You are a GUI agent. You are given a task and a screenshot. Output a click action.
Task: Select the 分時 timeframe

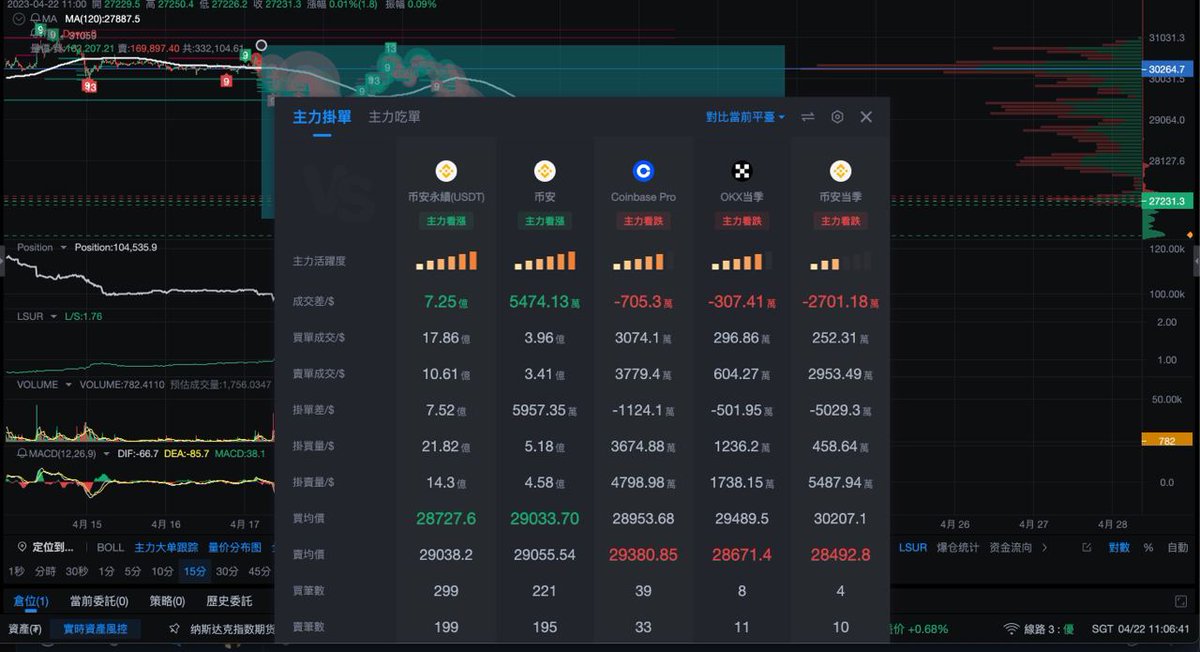pyautogui.click(x=45, y=571)
